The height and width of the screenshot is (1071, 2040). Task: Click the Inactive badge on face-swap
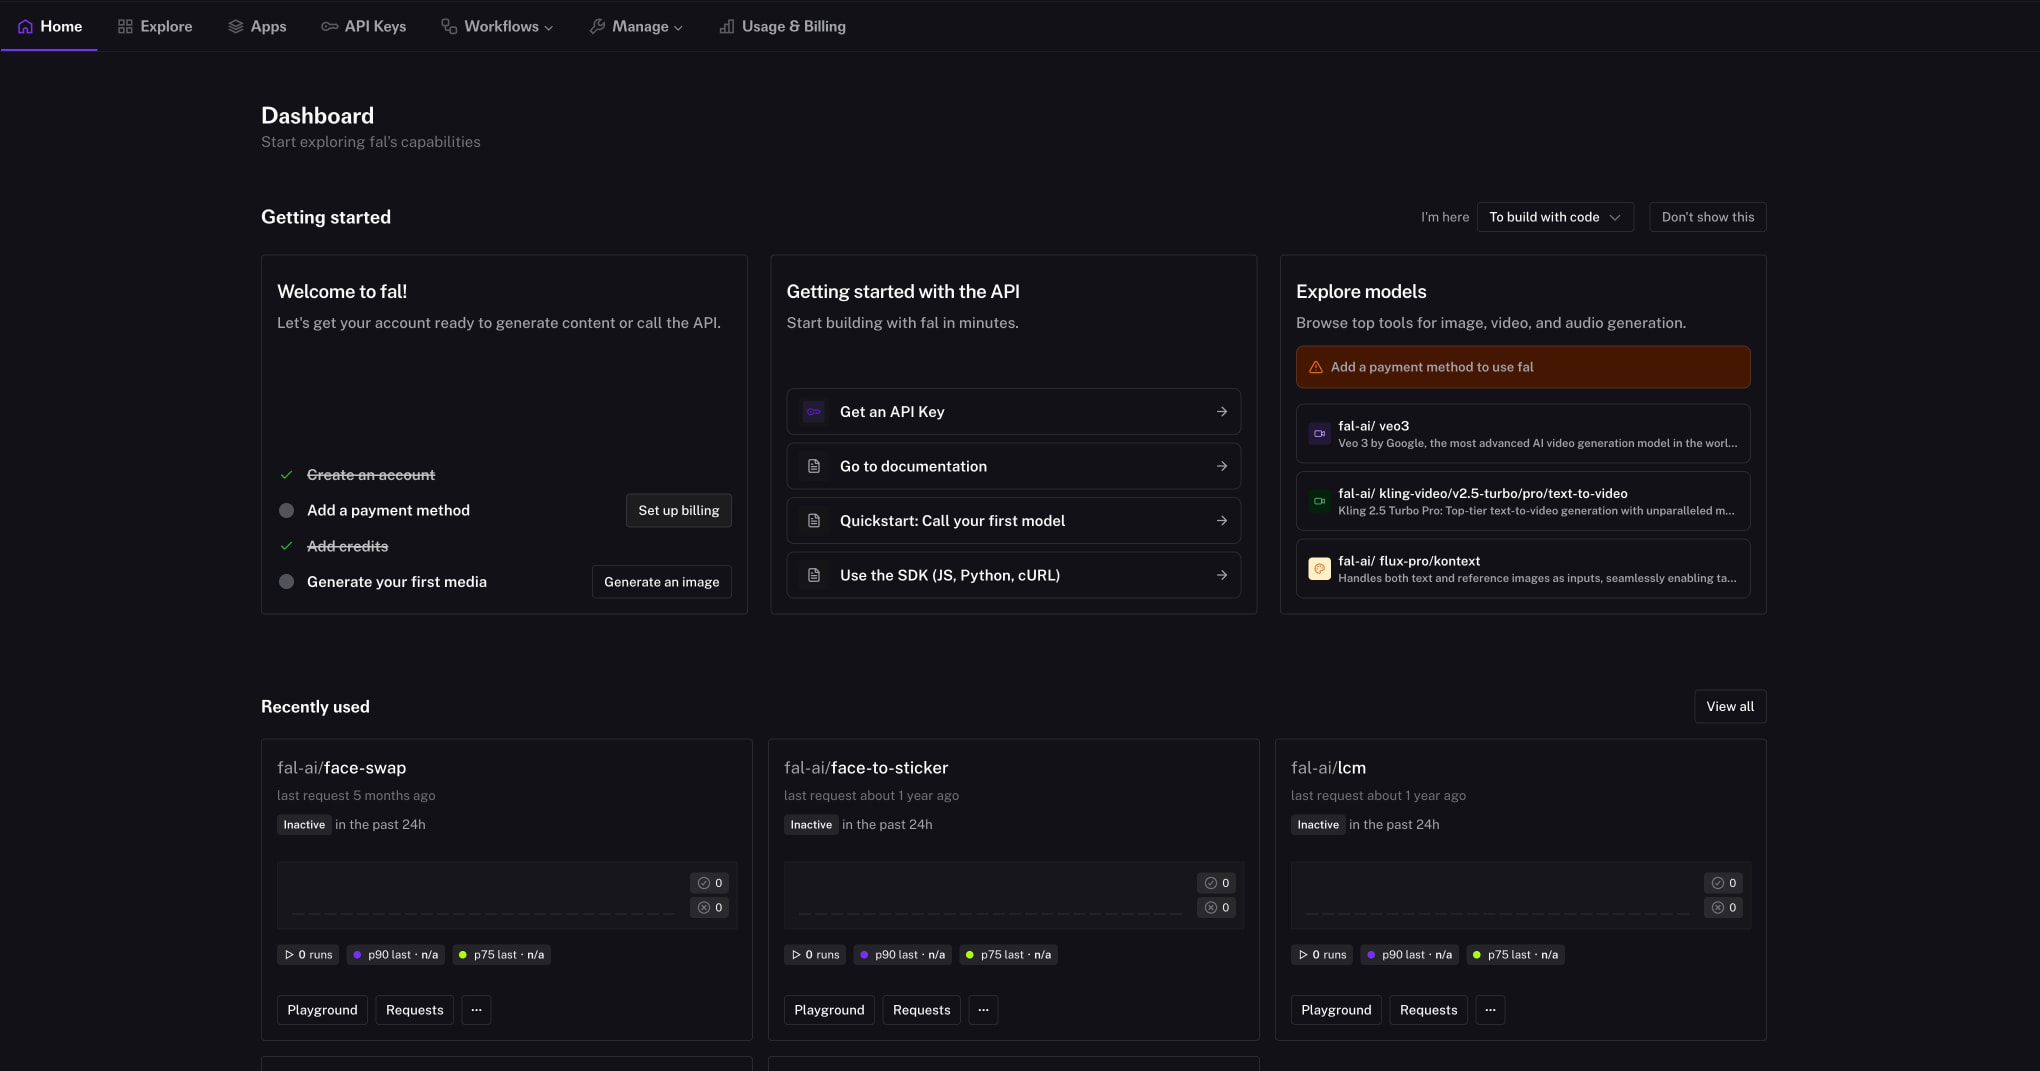click(304, 825)
